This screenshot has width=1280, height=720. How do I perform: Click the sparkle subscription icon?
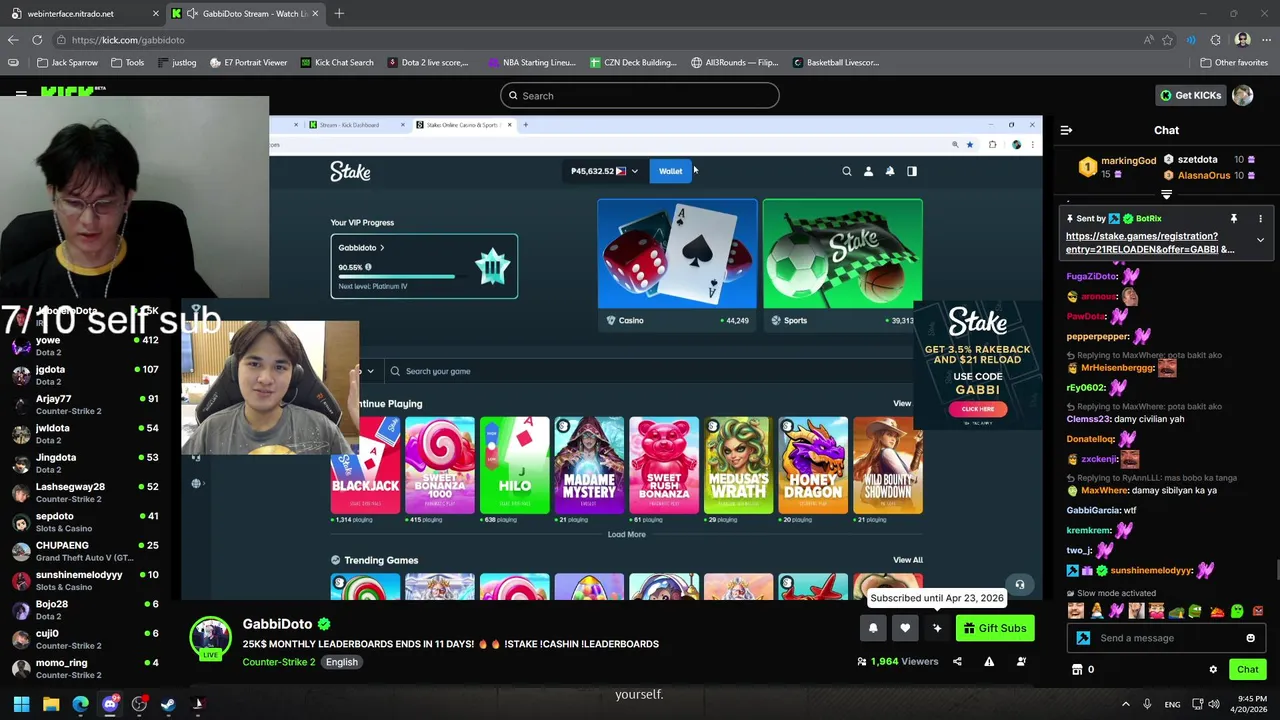(x=937, y=628)
